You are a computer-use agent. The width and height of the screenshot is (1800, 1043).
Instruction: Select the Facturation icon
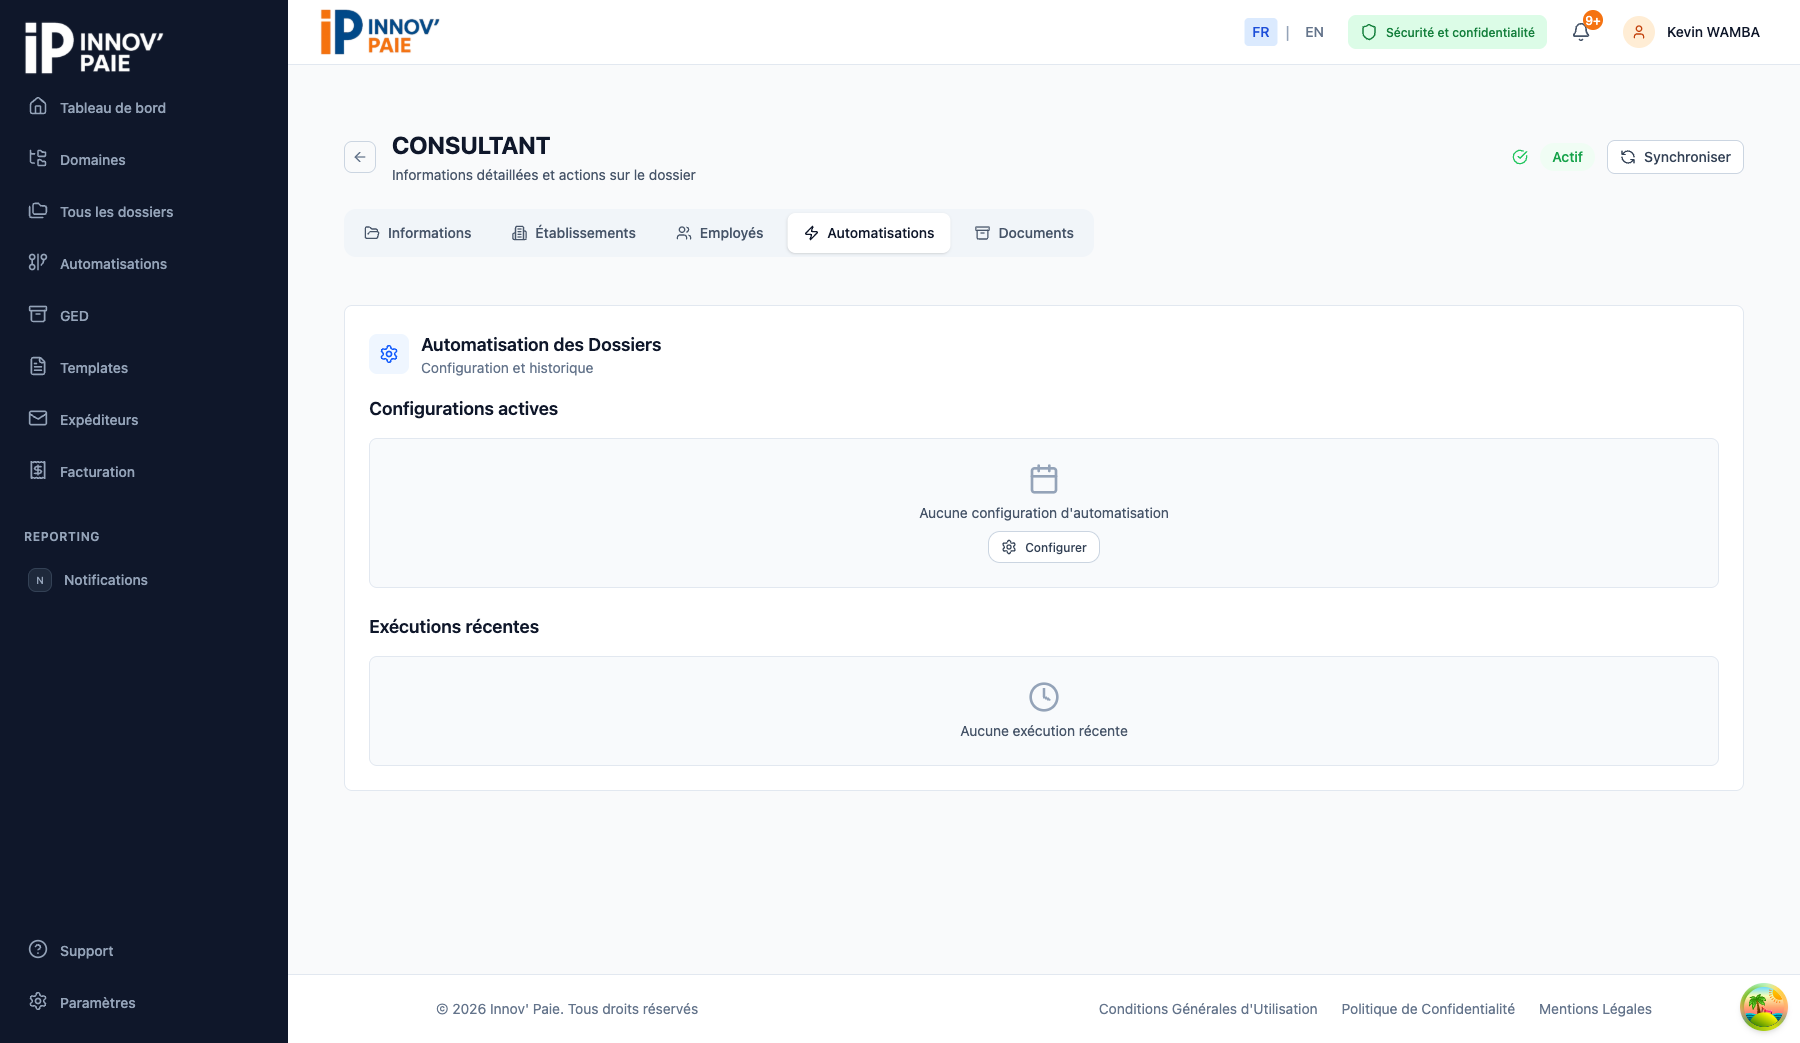tap(38, 471)
